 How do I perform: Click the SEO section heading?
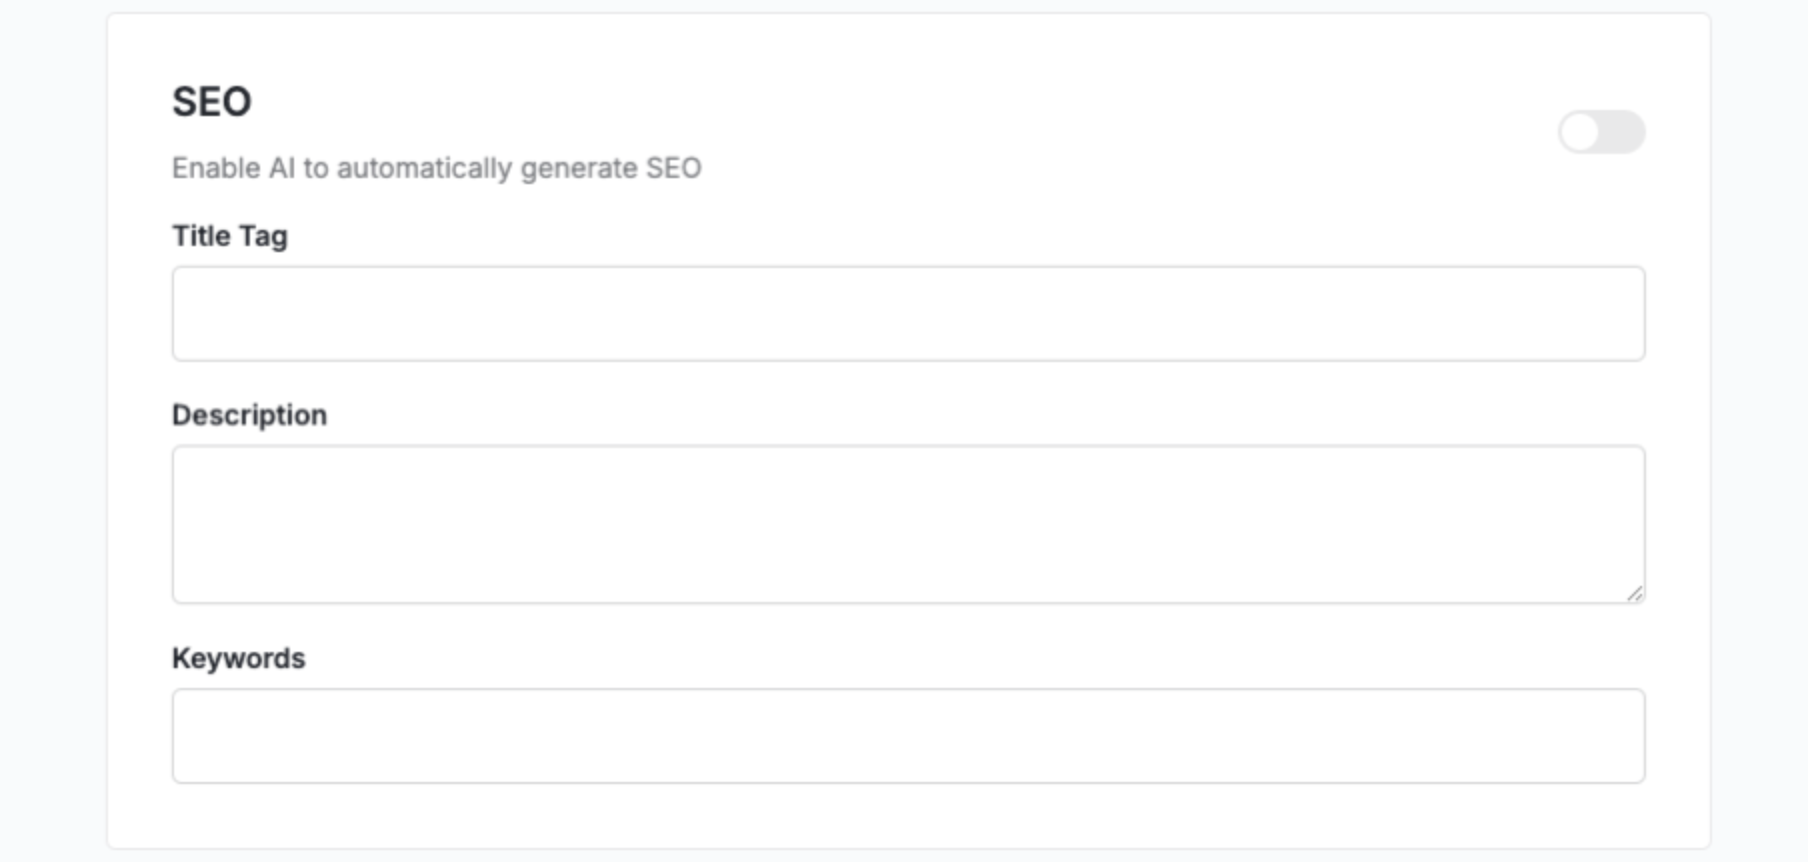point(212,102)
